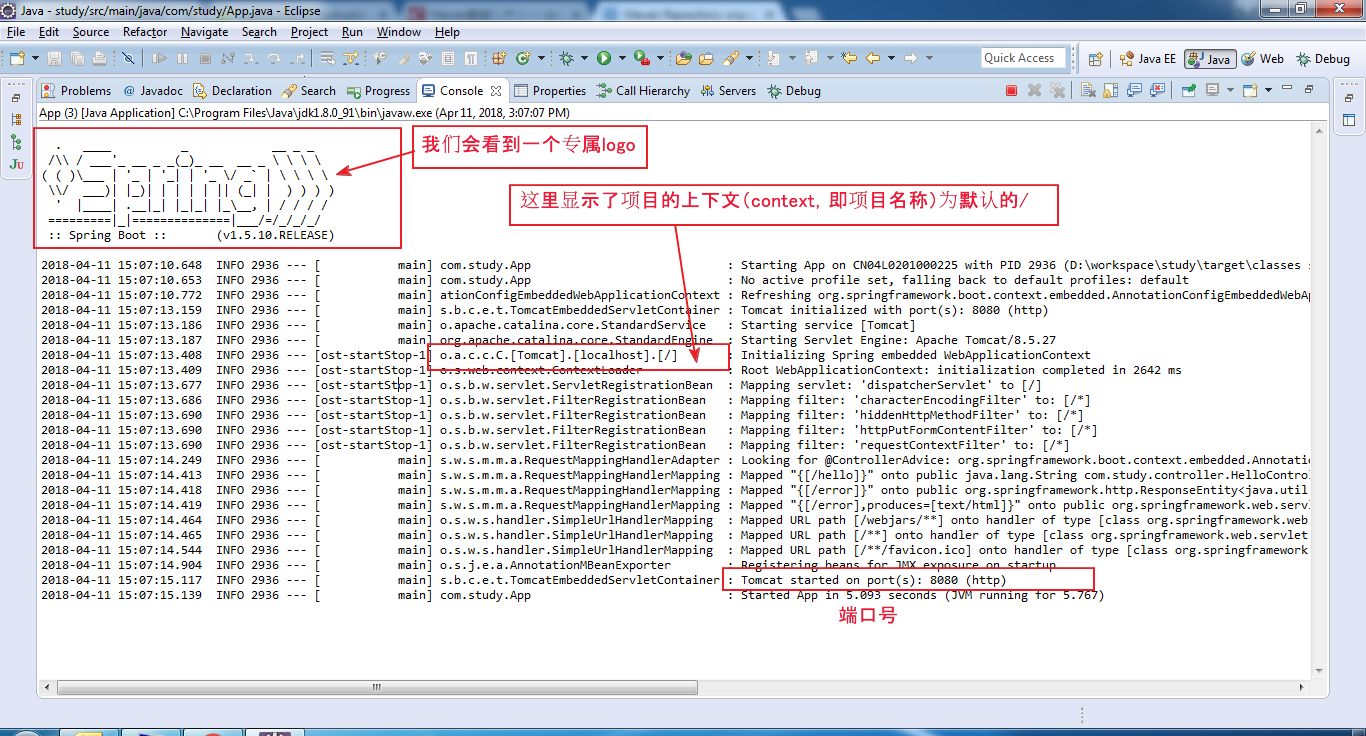Screen dimensions: 1366x736
Task: Click the Print icon in toolbar
Action: coord(99,58)
